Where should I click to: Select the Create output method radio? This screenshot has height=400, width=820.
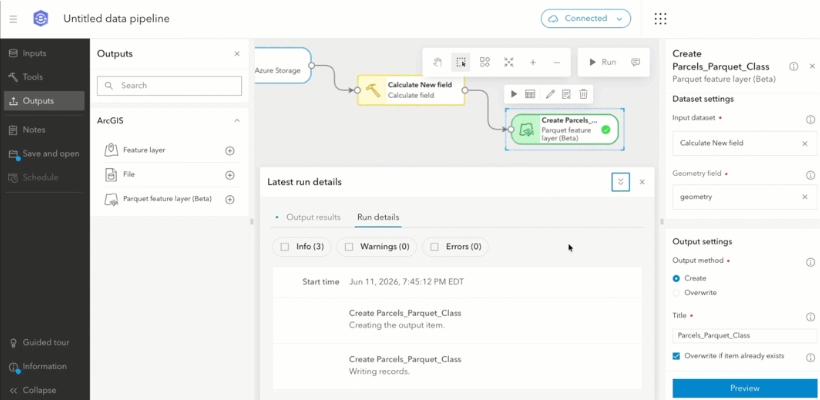coord(676,279)
